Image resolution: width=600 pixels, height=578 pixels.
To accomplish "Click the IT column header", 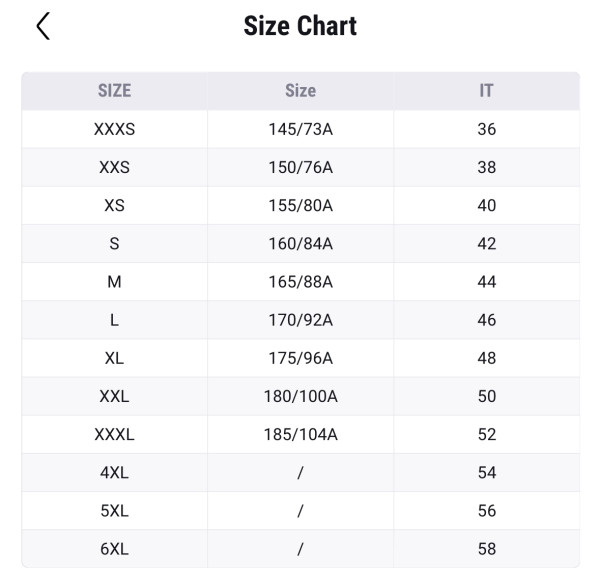I will pyautogui.click(x=486, y=90).
